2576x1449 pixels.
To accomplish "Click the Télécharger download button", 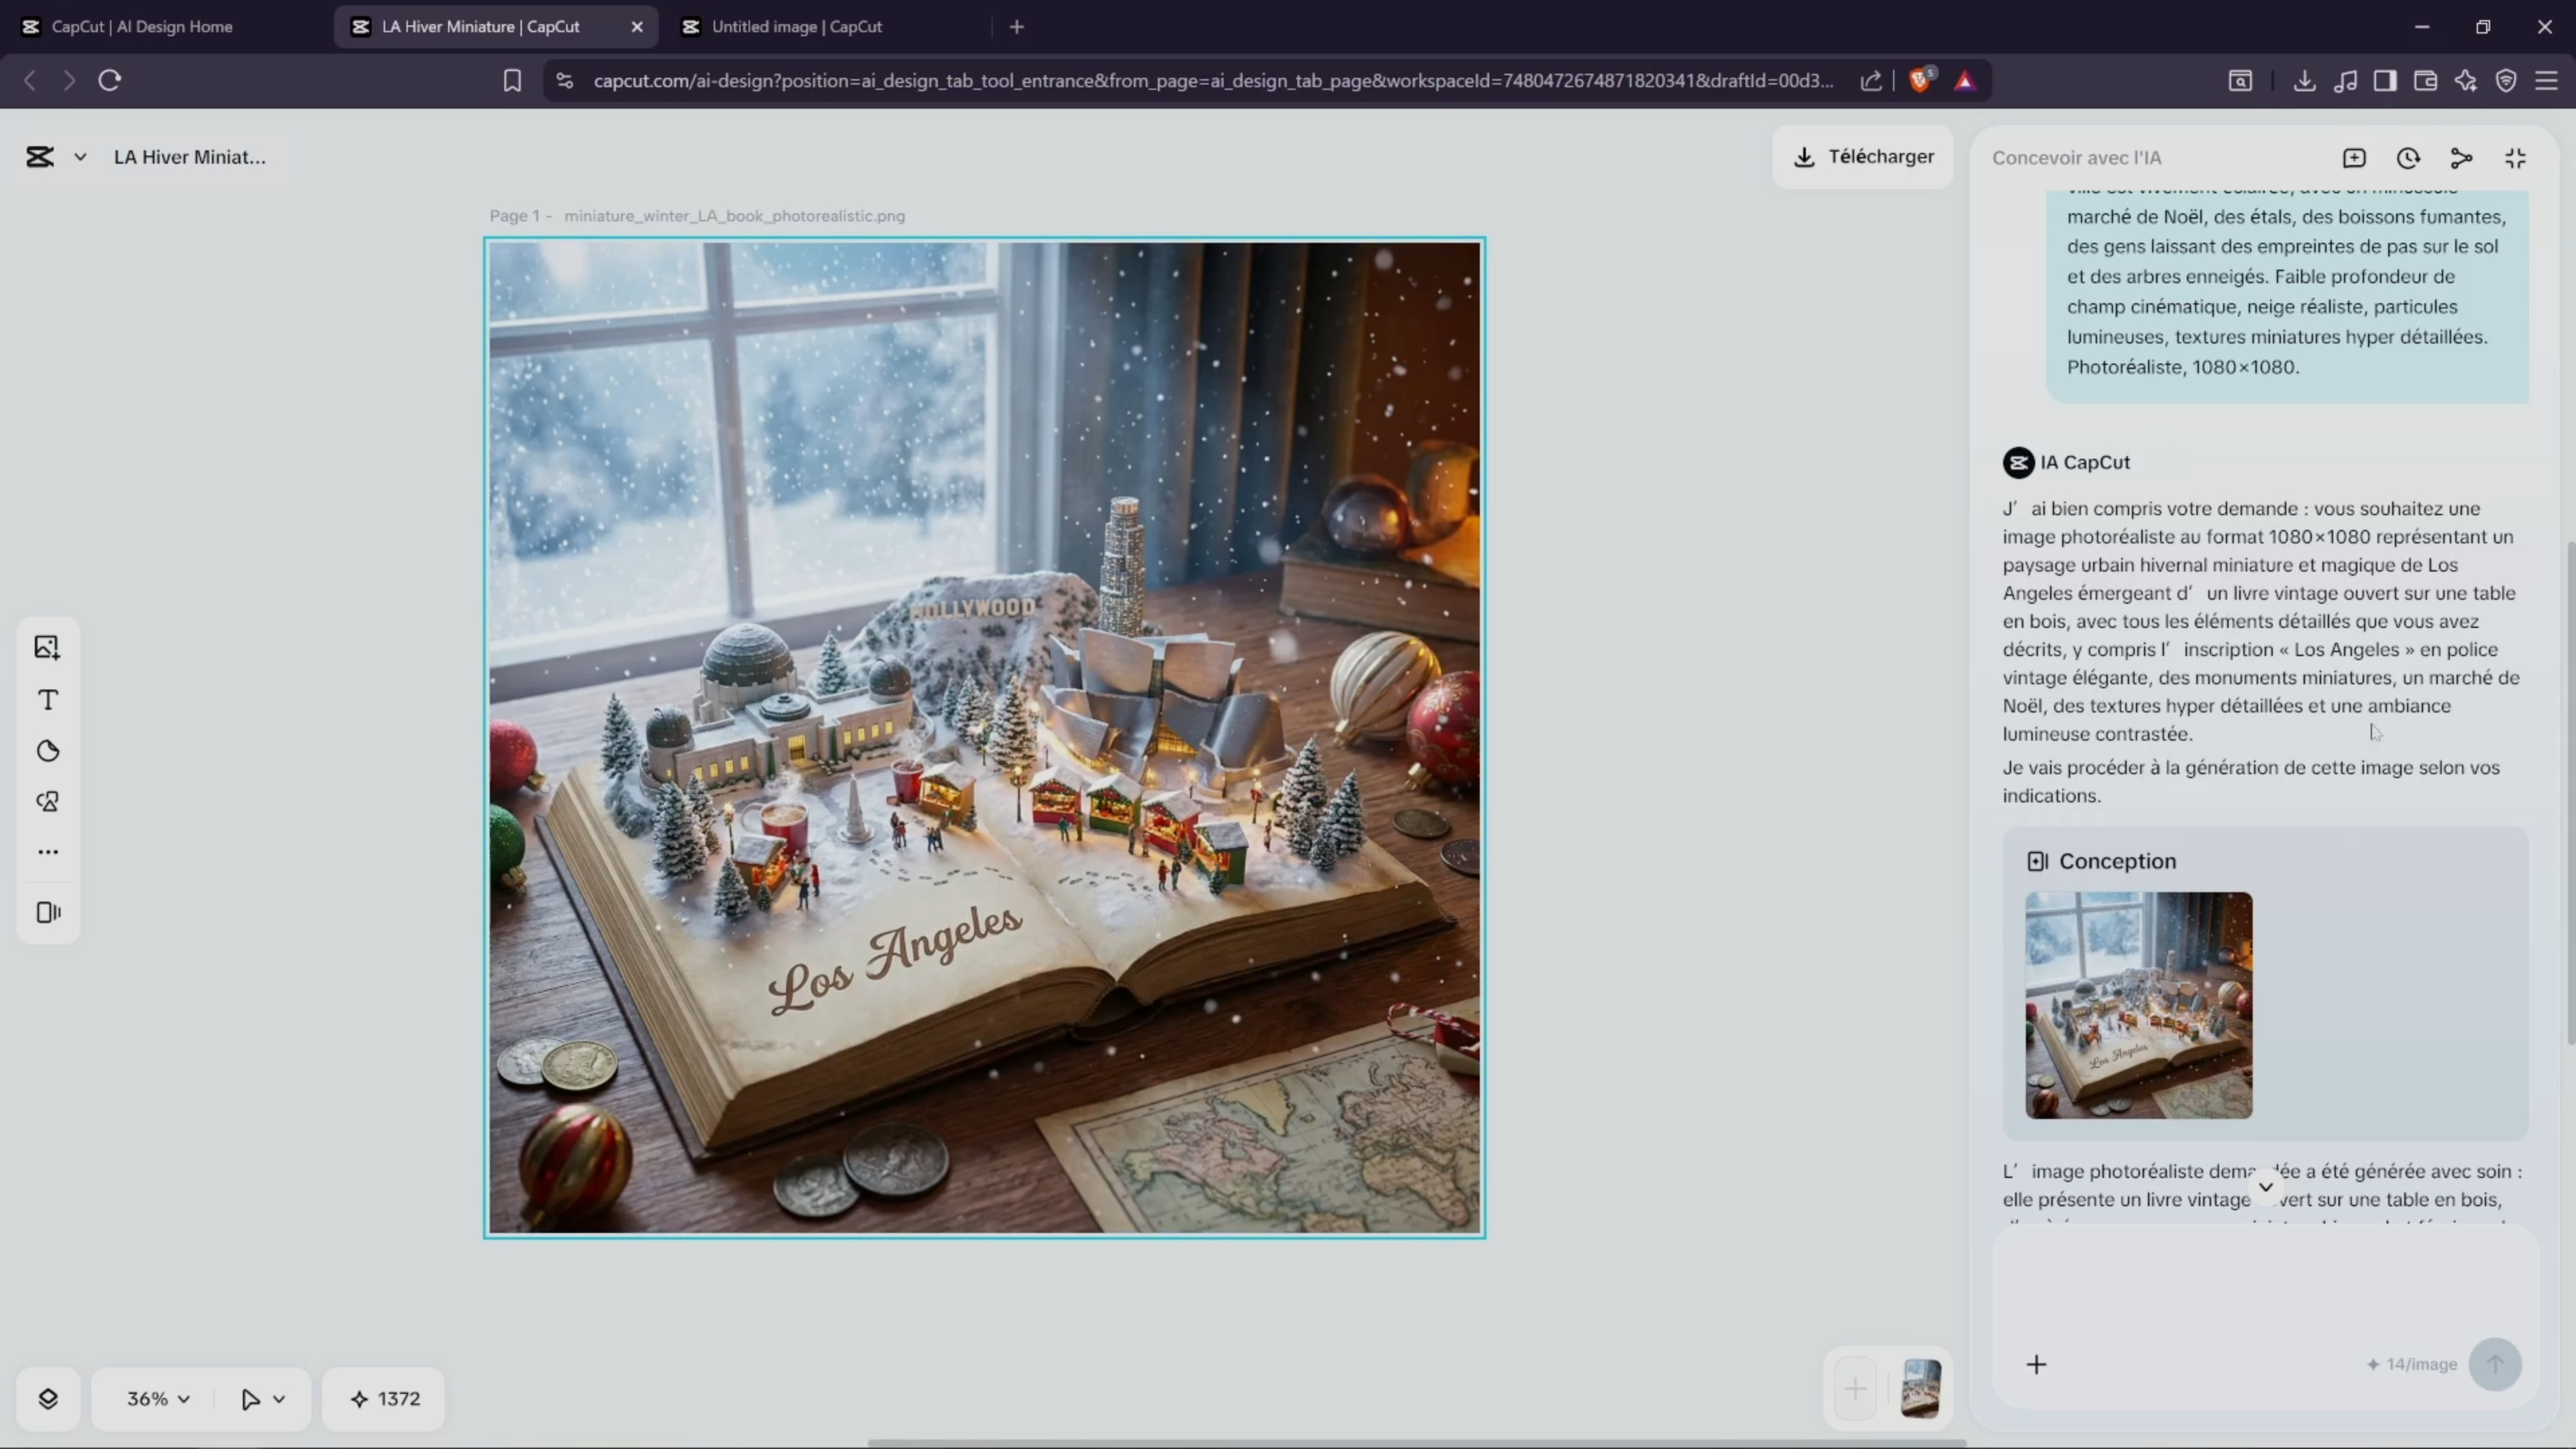I will coord(1863,157).
